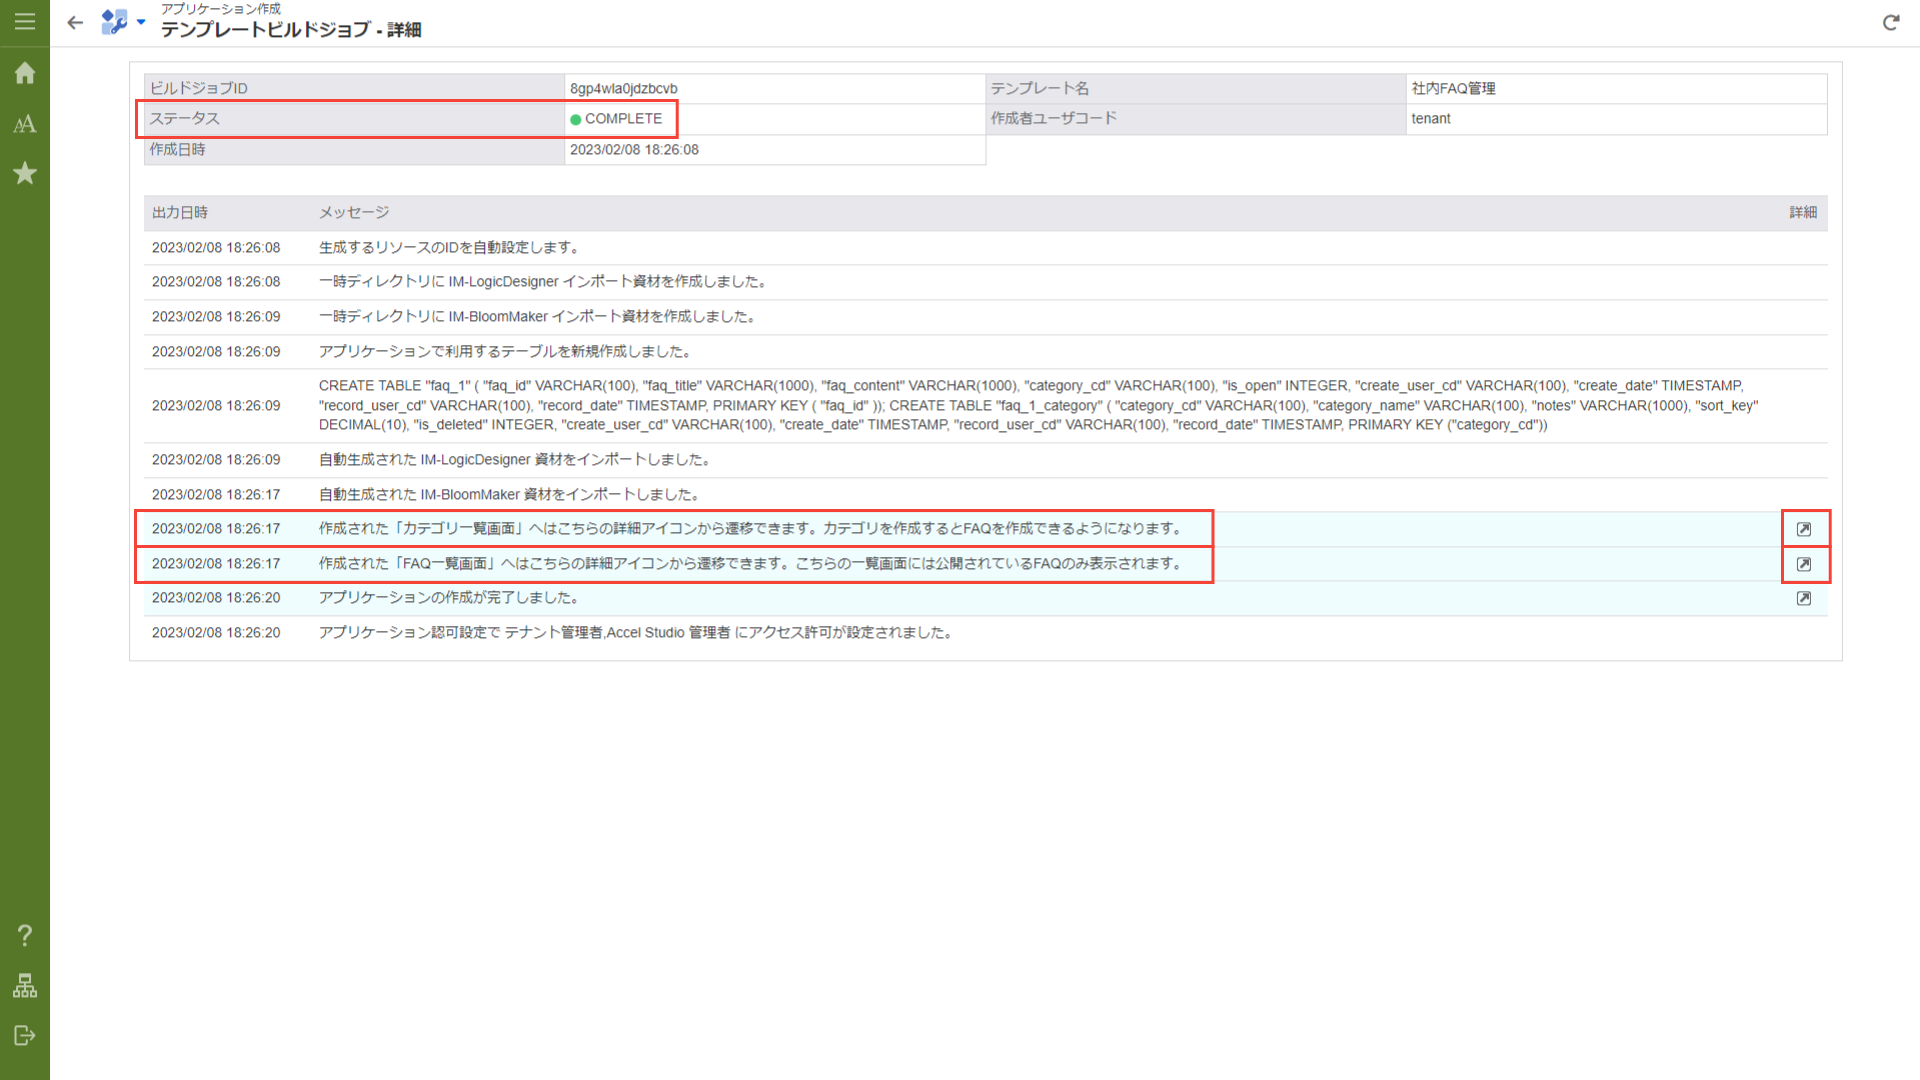Select the 生成するリソースのIDを自動設定します message
The image size is (1920, 1080).
tap(448, 247)
